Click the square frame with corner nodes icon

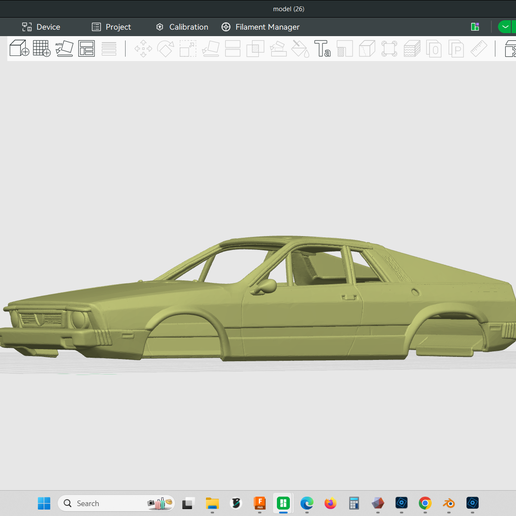click(x=389, y=49)
